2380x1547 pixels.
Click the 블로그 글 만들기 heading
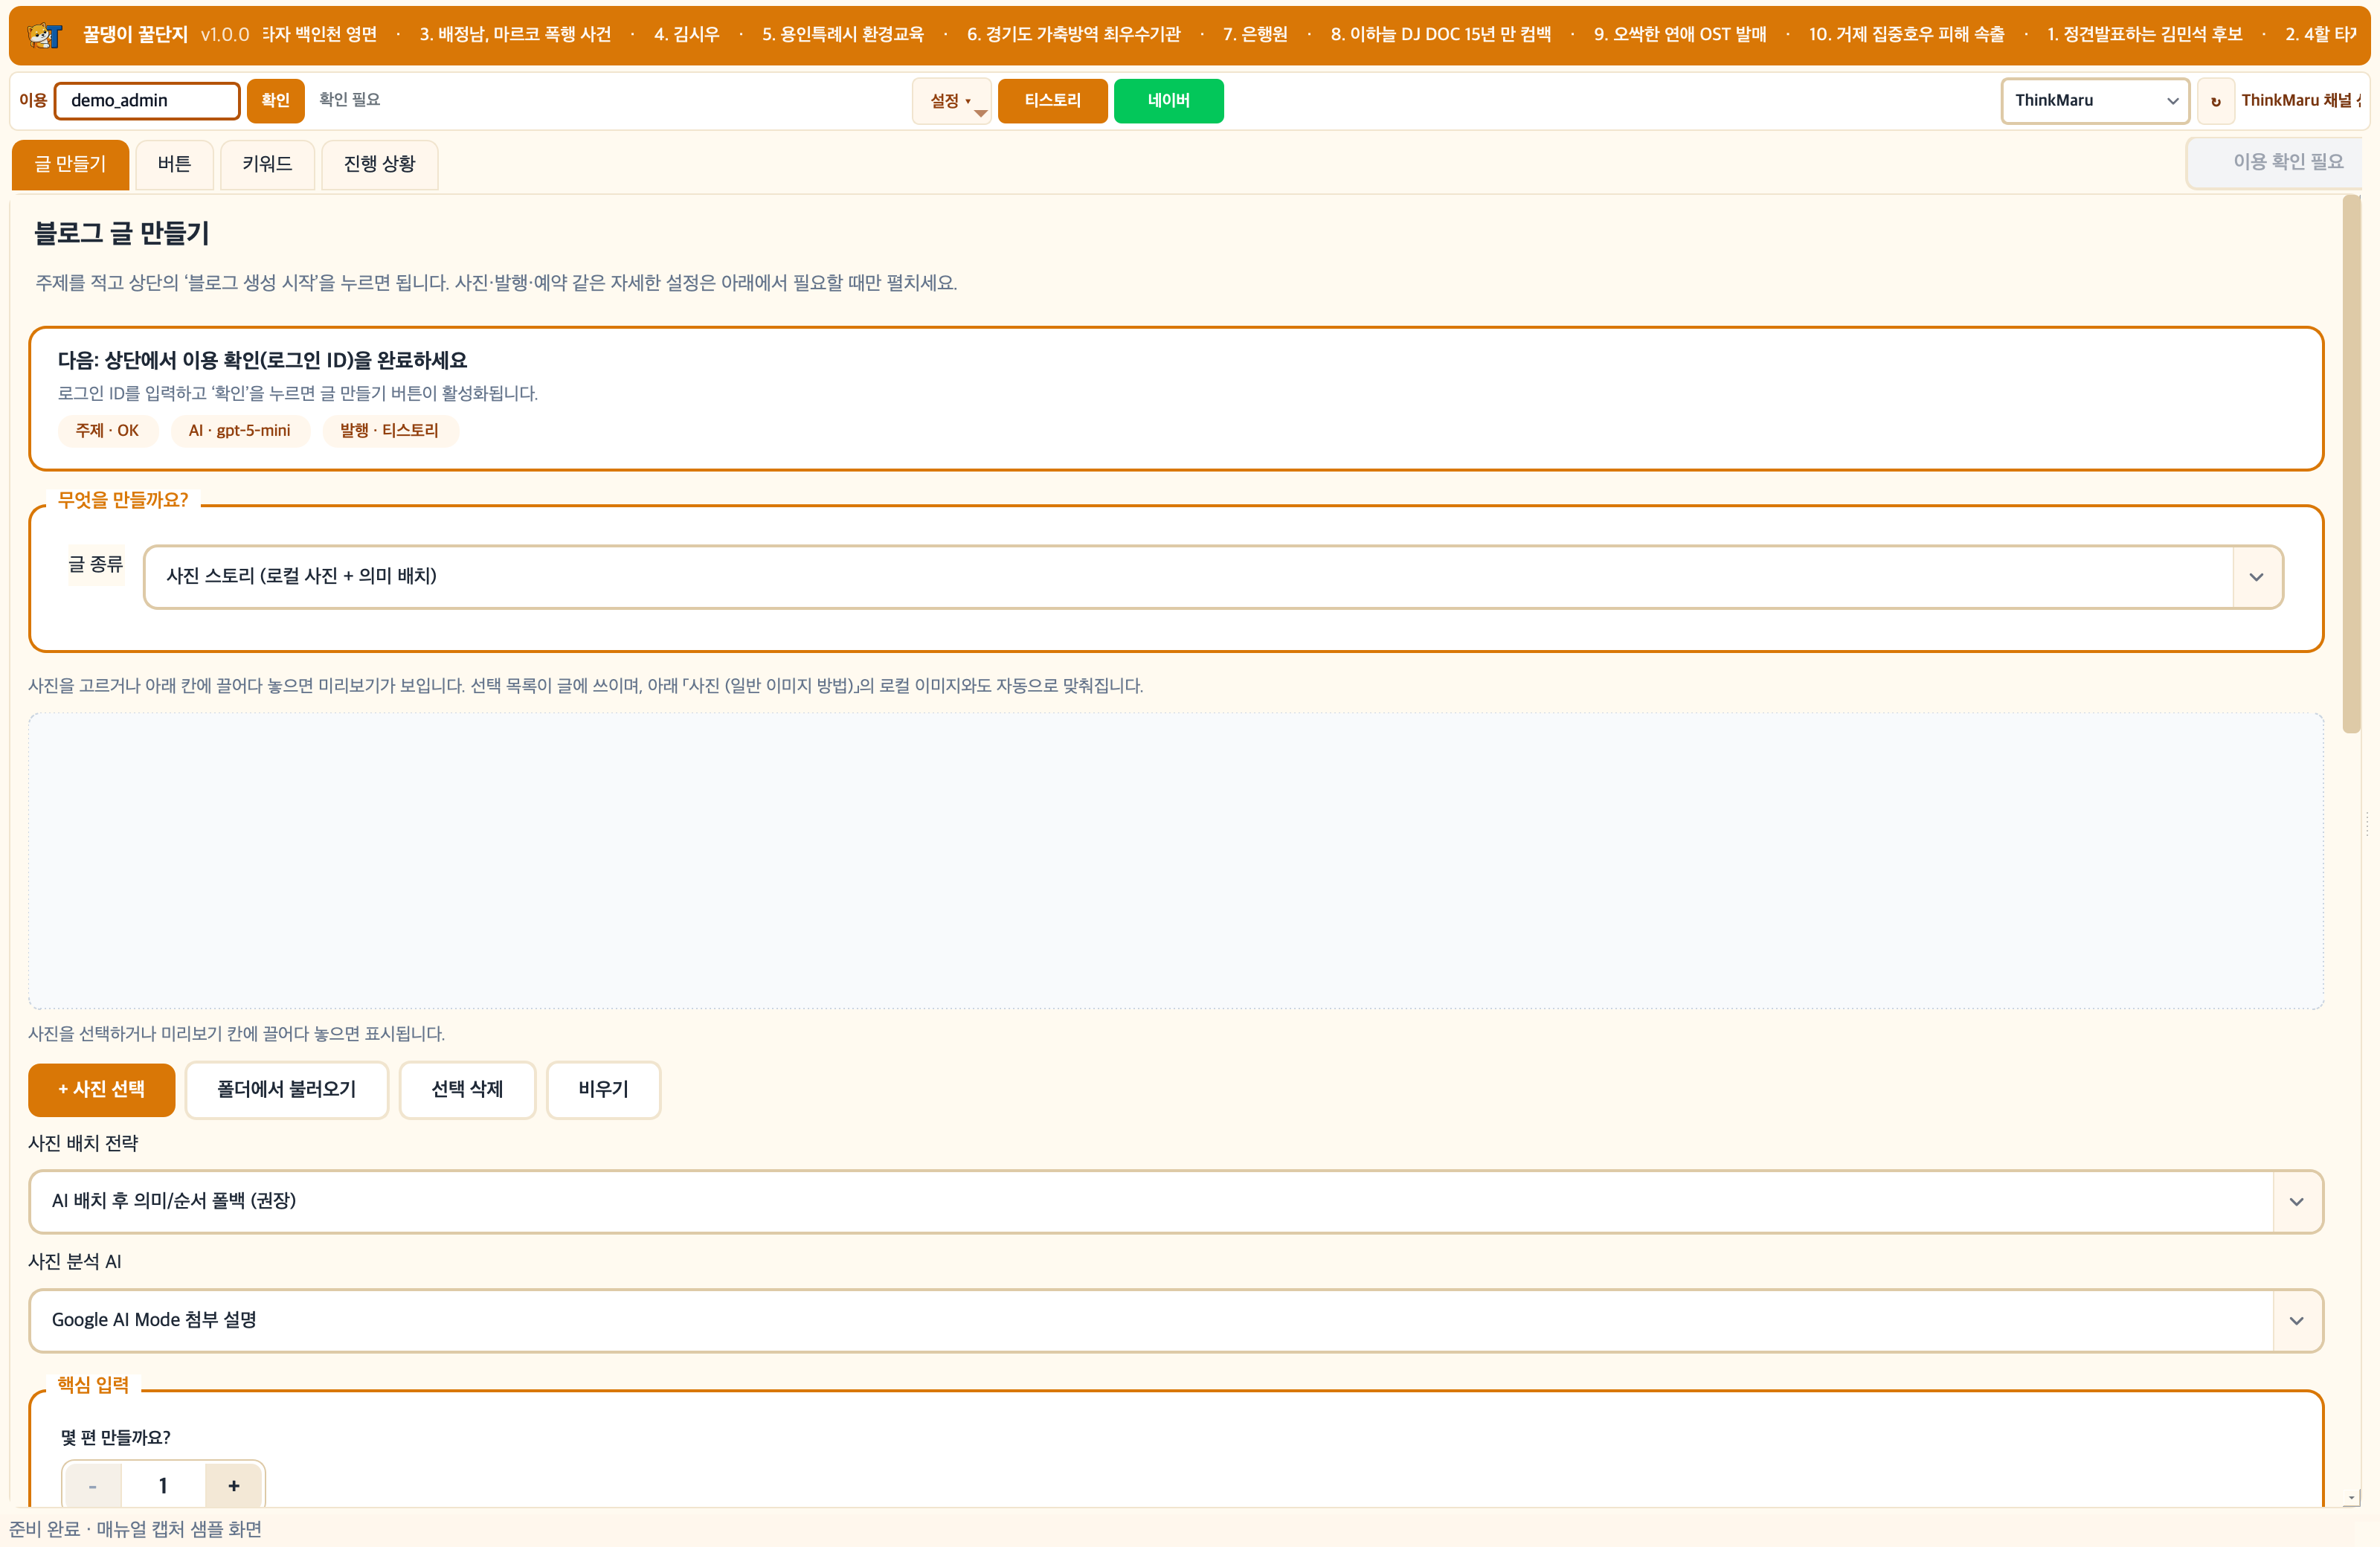pos(122,234)
